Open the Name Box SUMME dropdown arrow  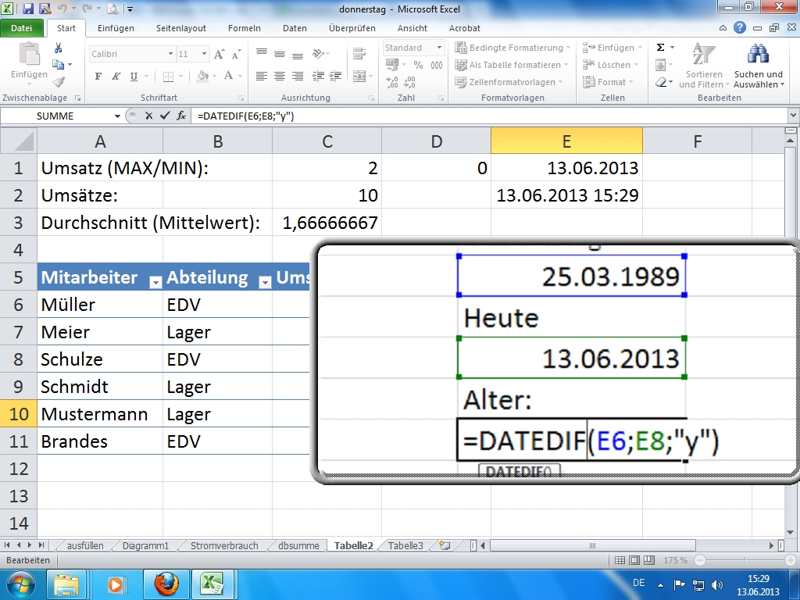coord(117,116)
